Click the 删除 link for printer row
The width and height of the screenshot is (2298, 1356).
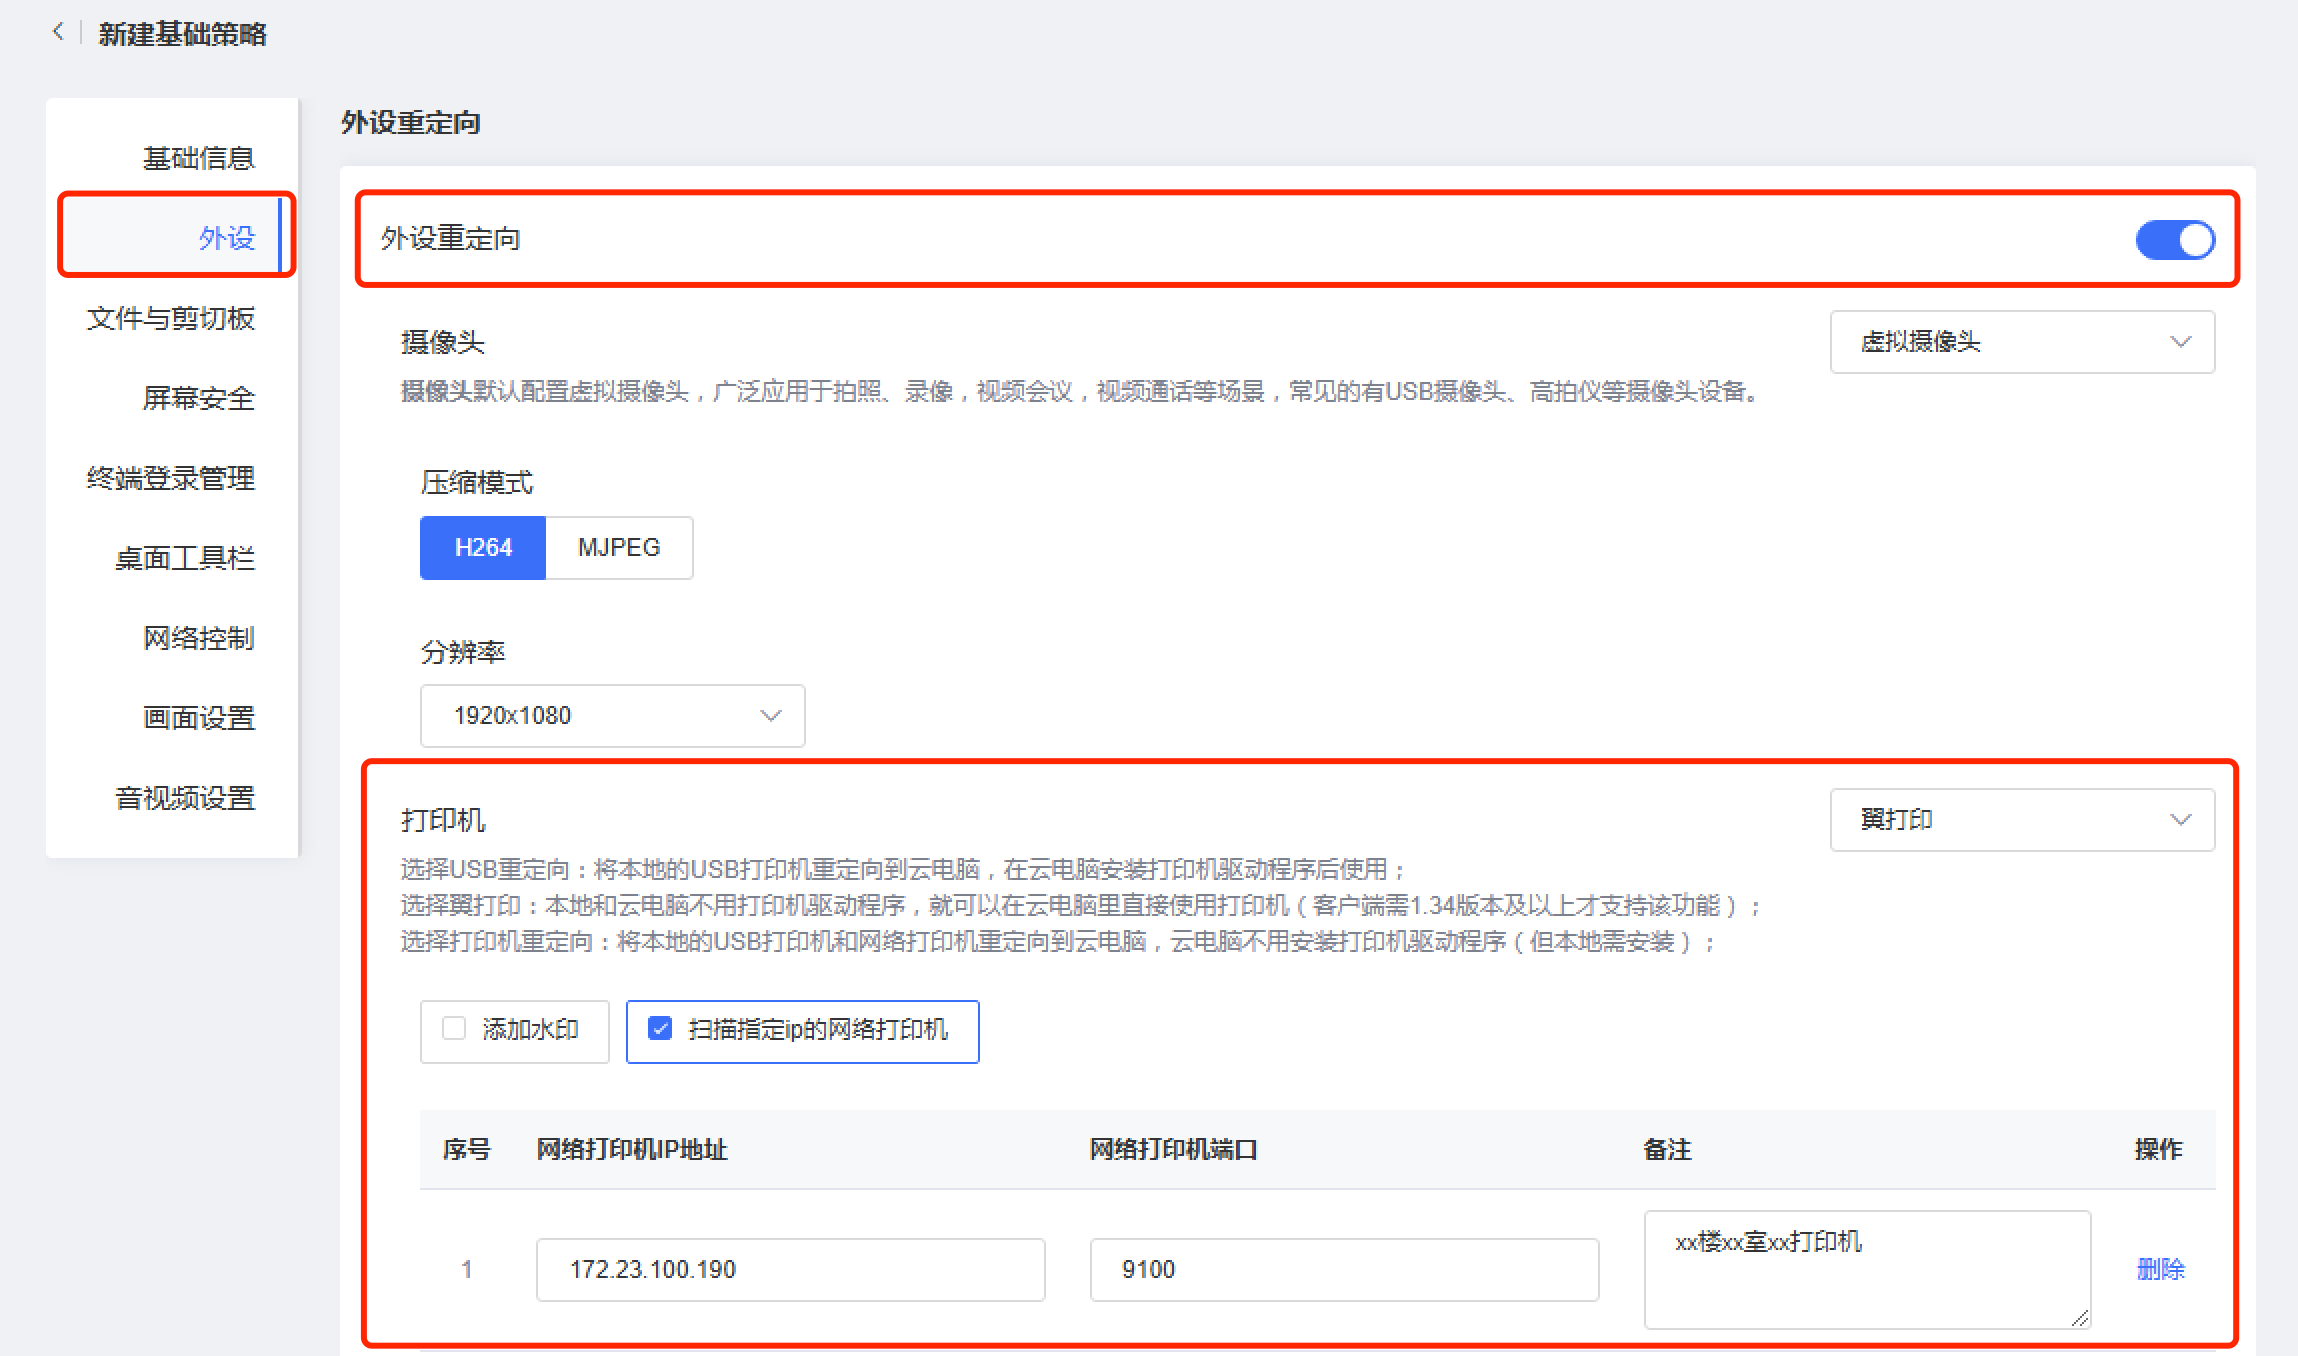[x=2160, y=1269]
